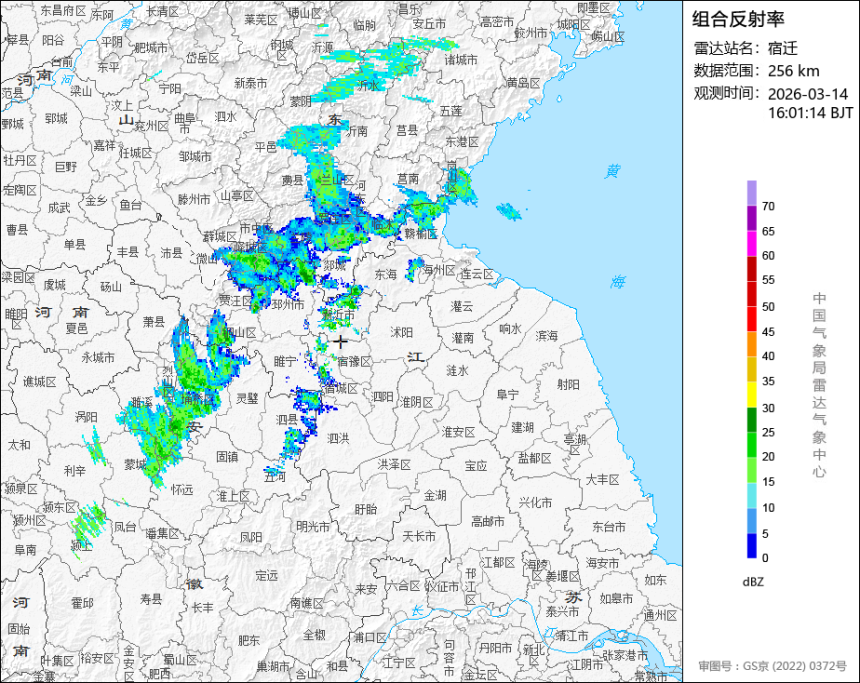Click the 灵璧 map label

coord(247,398)
